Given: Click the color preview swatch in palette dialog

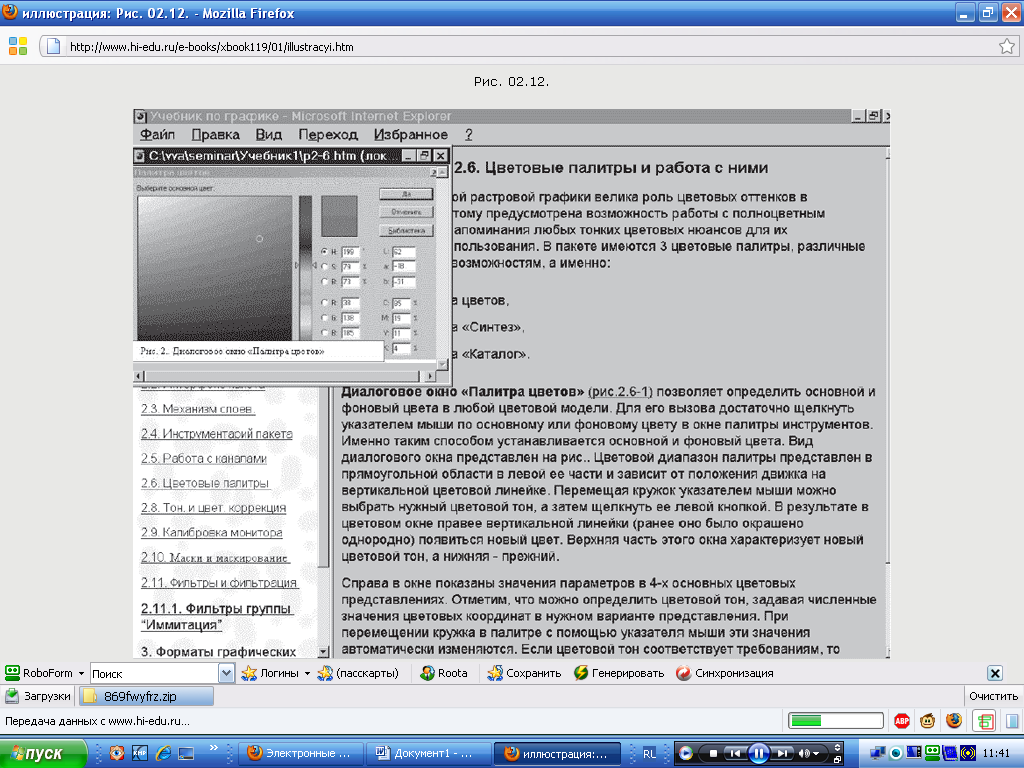Looking at the screenshot, I should (339, 216).
